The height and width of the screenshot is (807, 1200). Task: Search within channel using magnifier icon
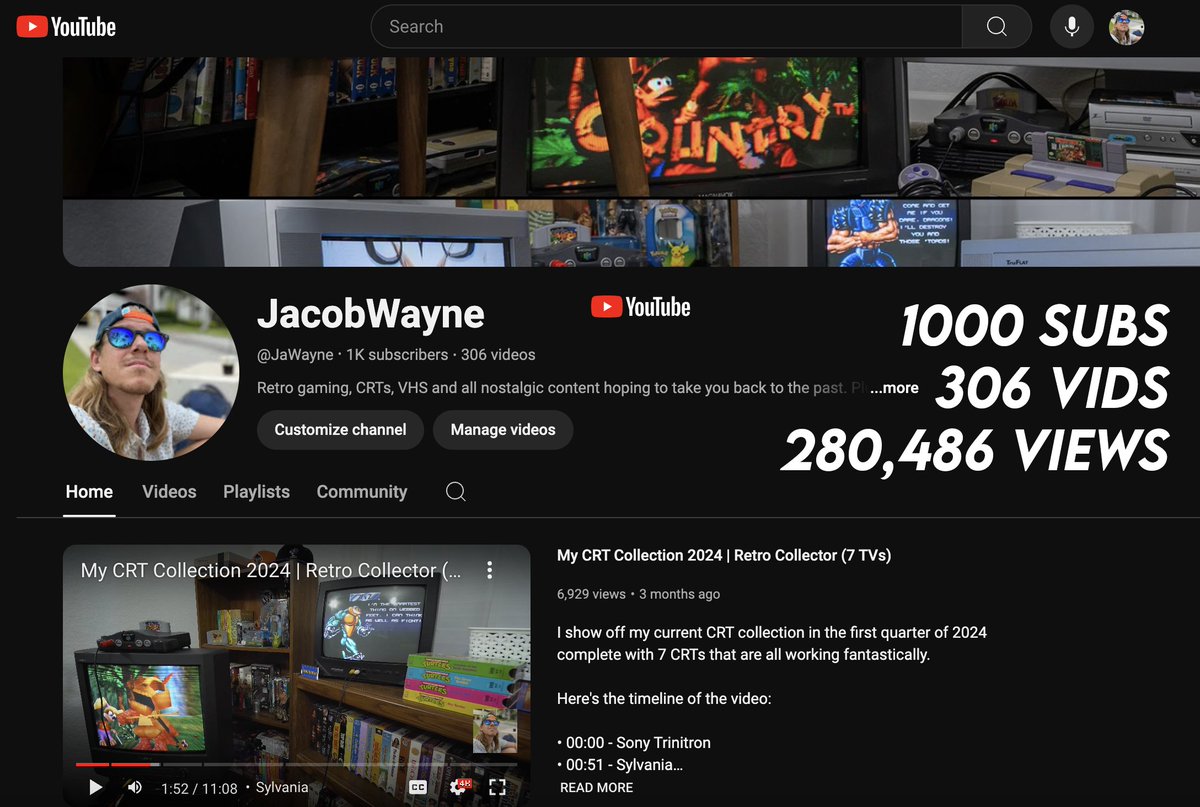pos(456,492)
